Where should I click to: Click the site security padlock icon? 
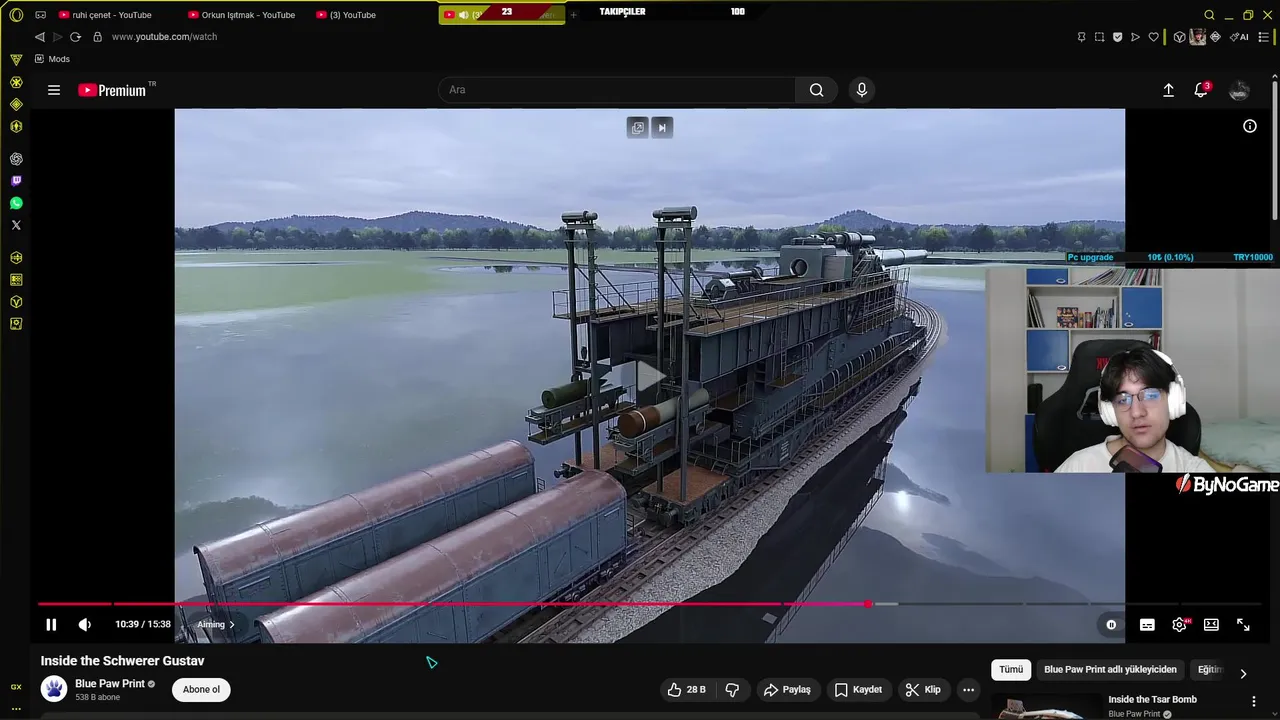[97, 37]
